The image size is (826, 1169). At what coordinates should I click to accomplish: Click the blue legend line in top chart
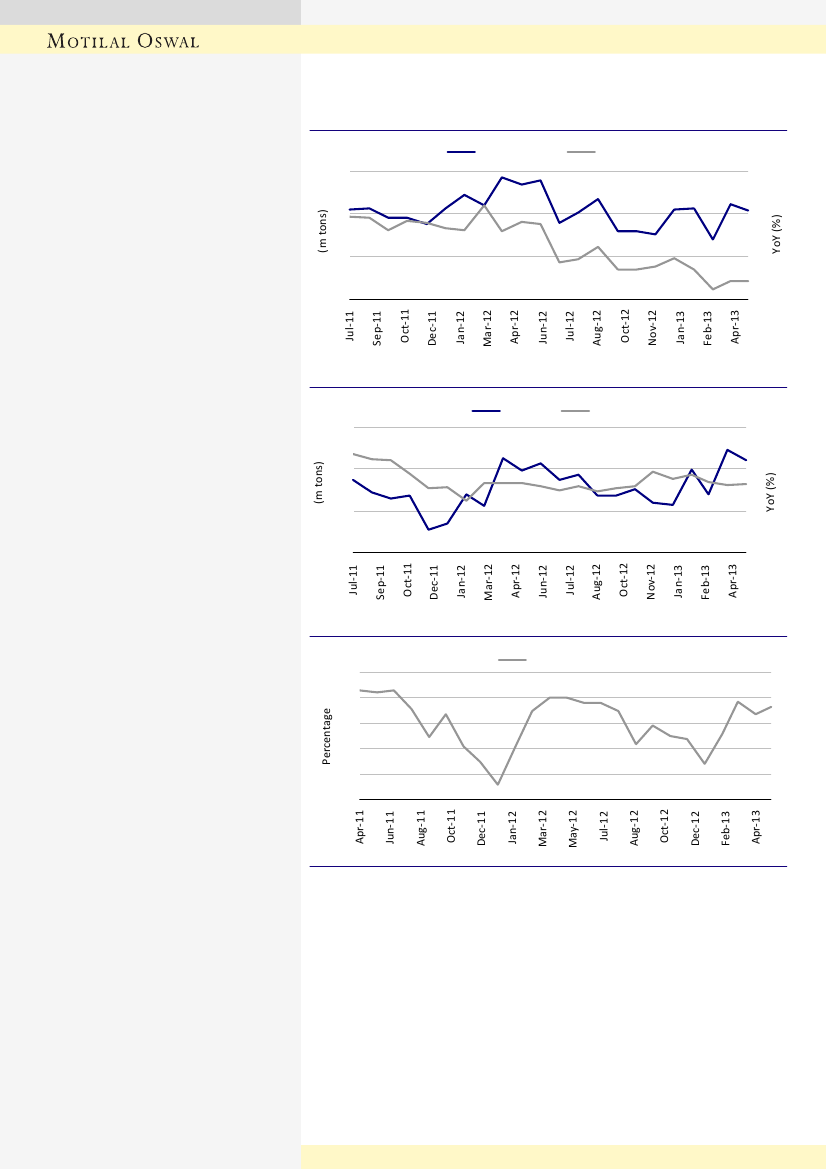click(x=460, y=152)
